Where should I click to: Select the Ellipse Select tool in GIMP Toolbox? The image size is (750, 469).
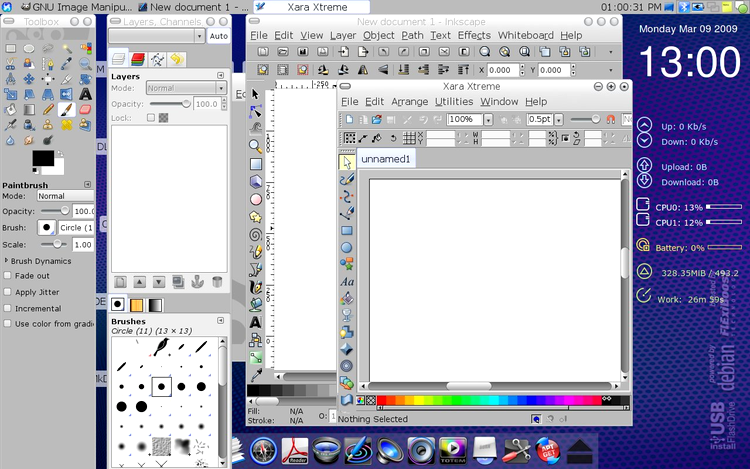point(29,48)
